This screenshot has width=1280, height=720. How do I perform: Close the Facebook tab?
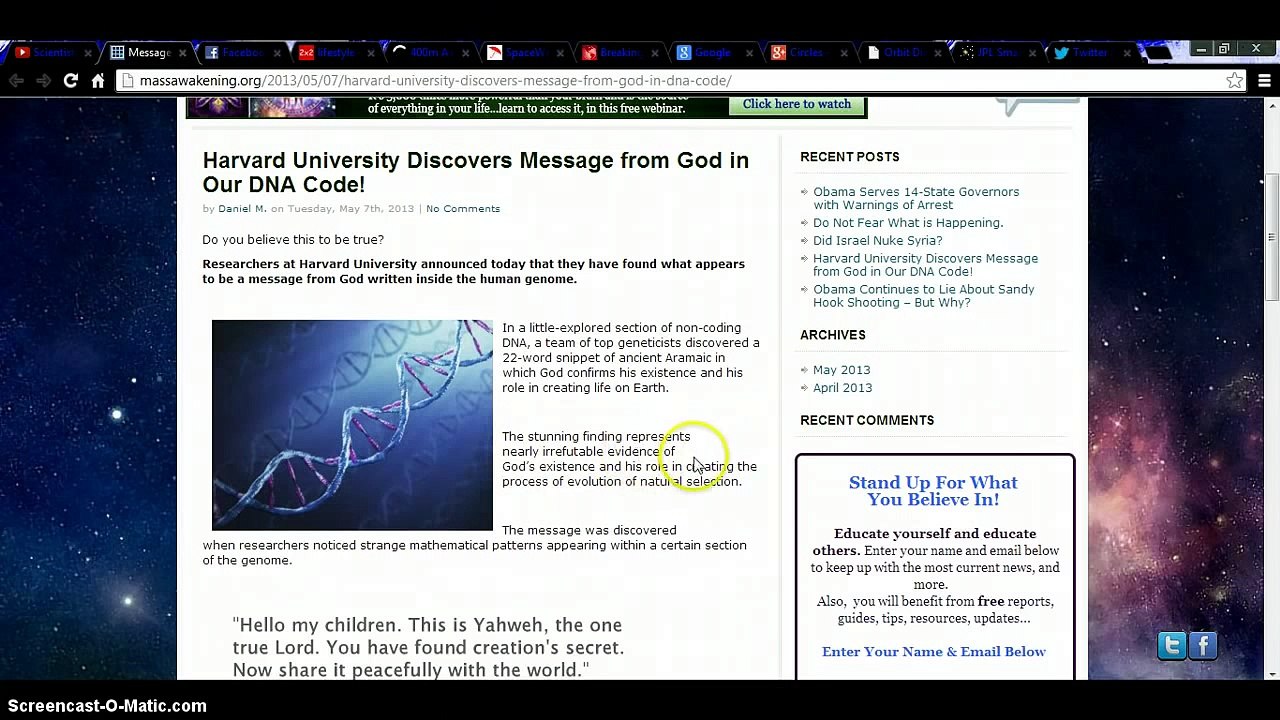click(x=276, y=53)
